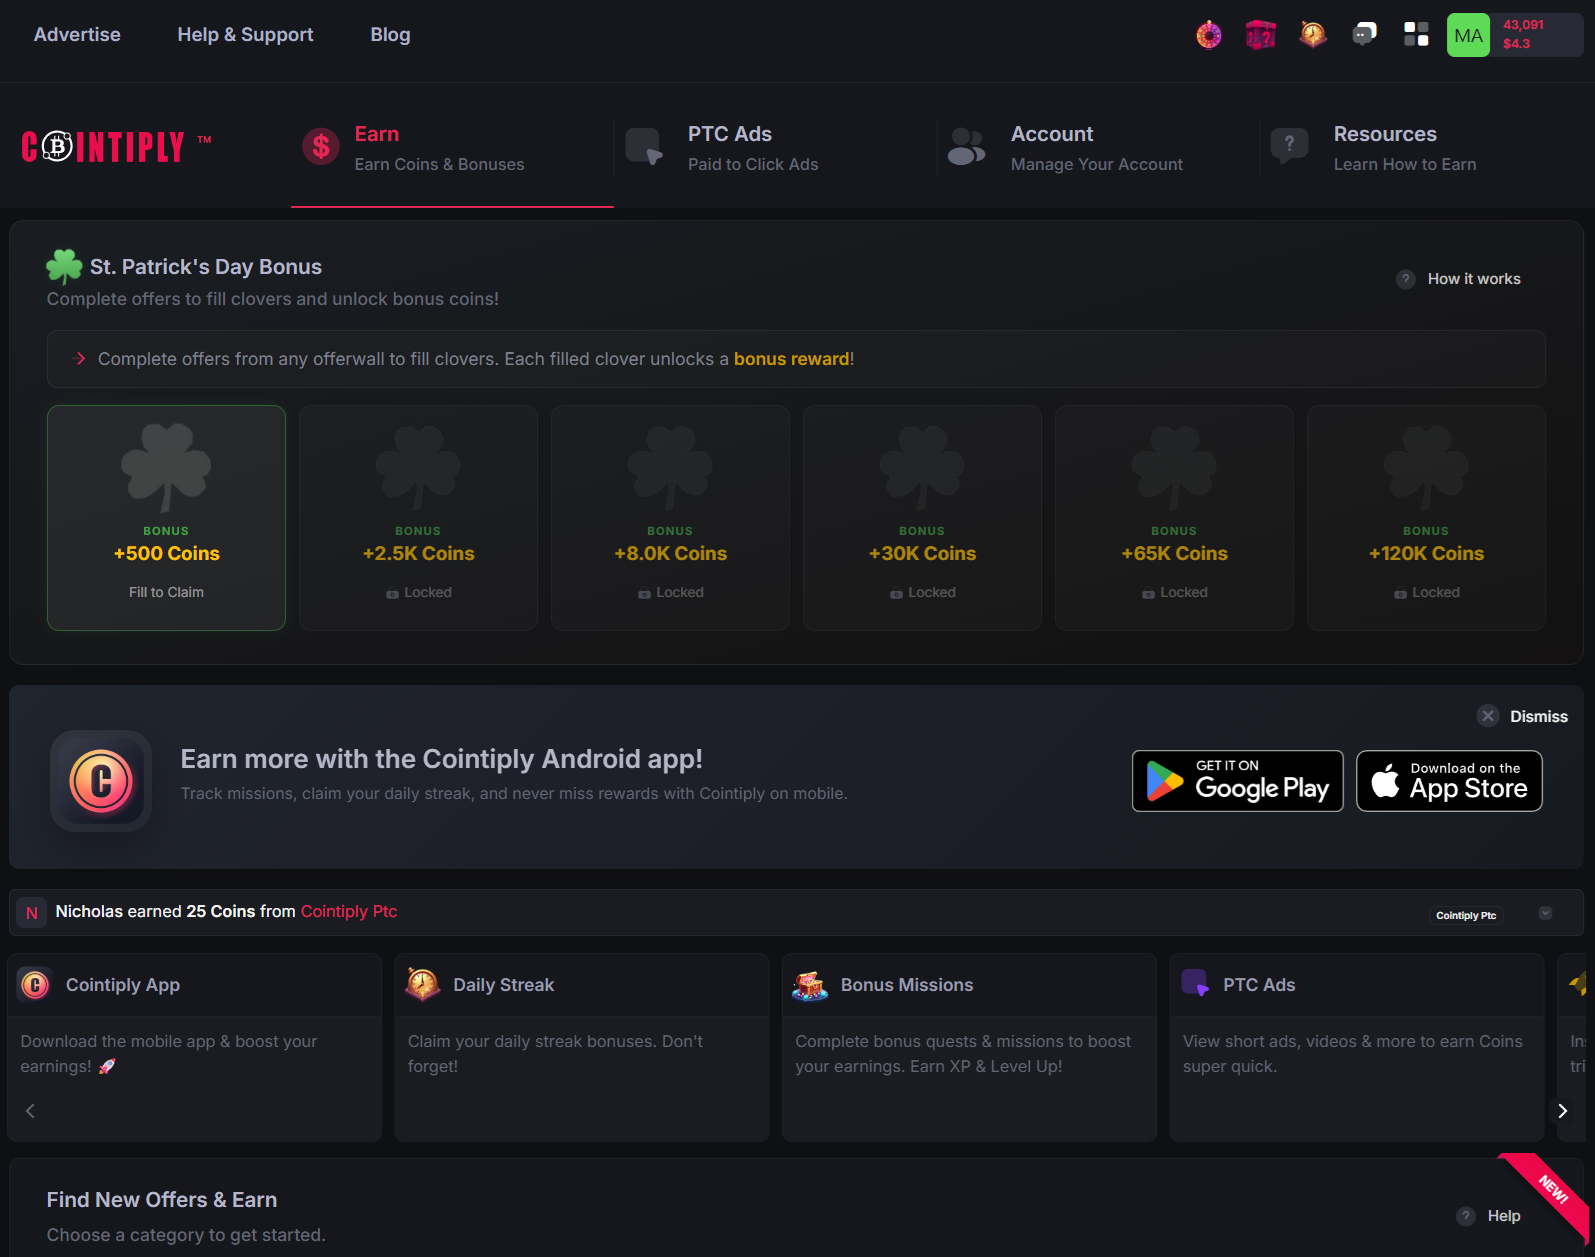Click Download on the App Store button
Screen dimensions: 1595x1257
(1449, 781)
